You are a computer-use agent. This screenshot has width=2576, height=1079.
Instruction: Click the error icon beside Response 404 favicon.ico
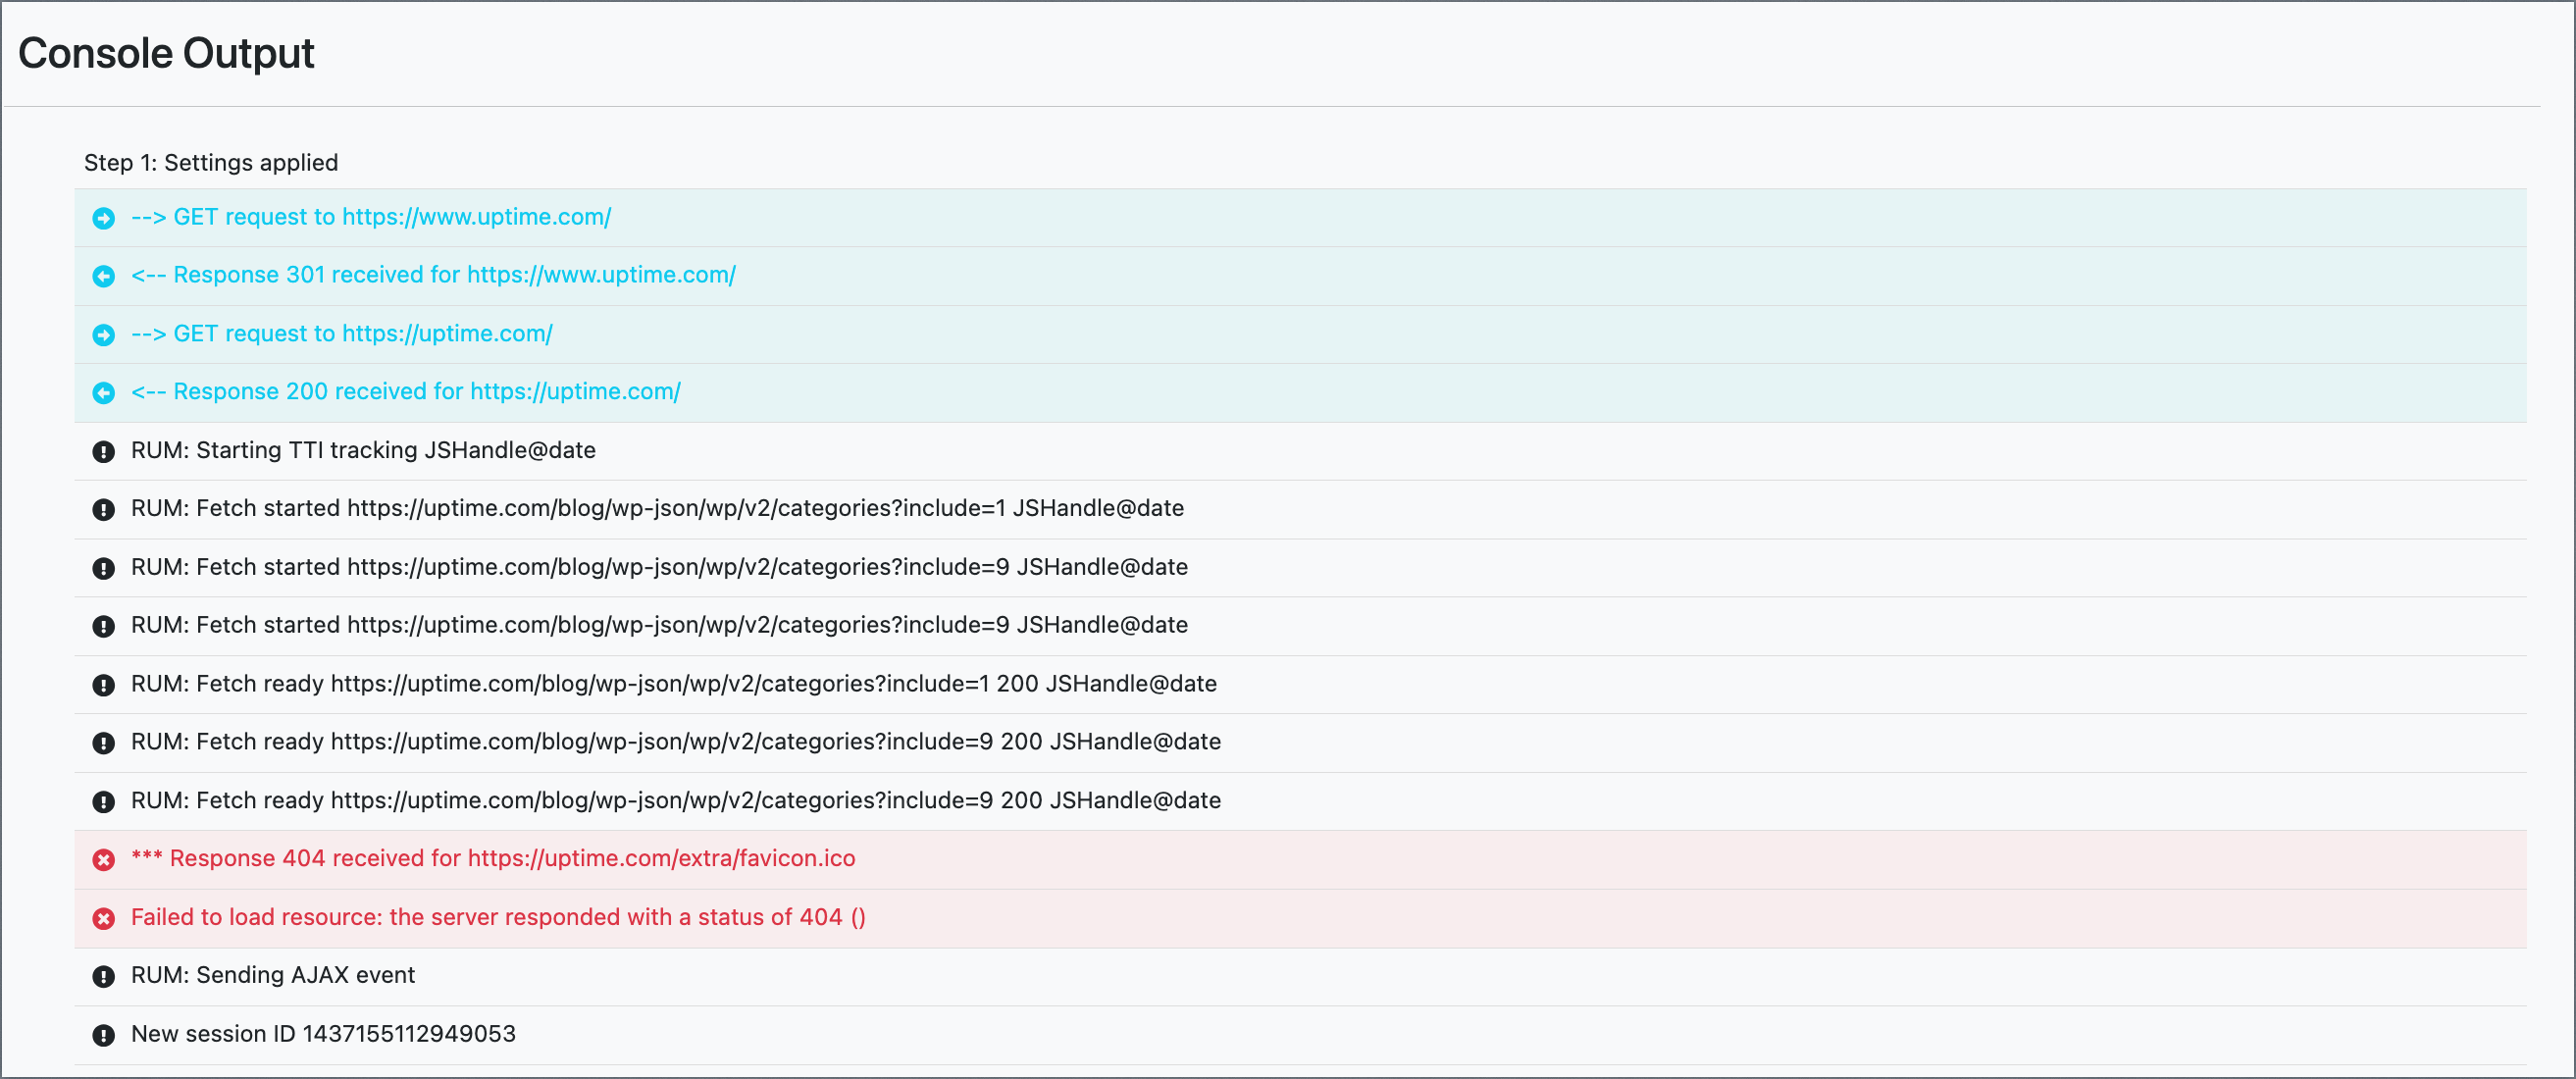click(104, 860)
